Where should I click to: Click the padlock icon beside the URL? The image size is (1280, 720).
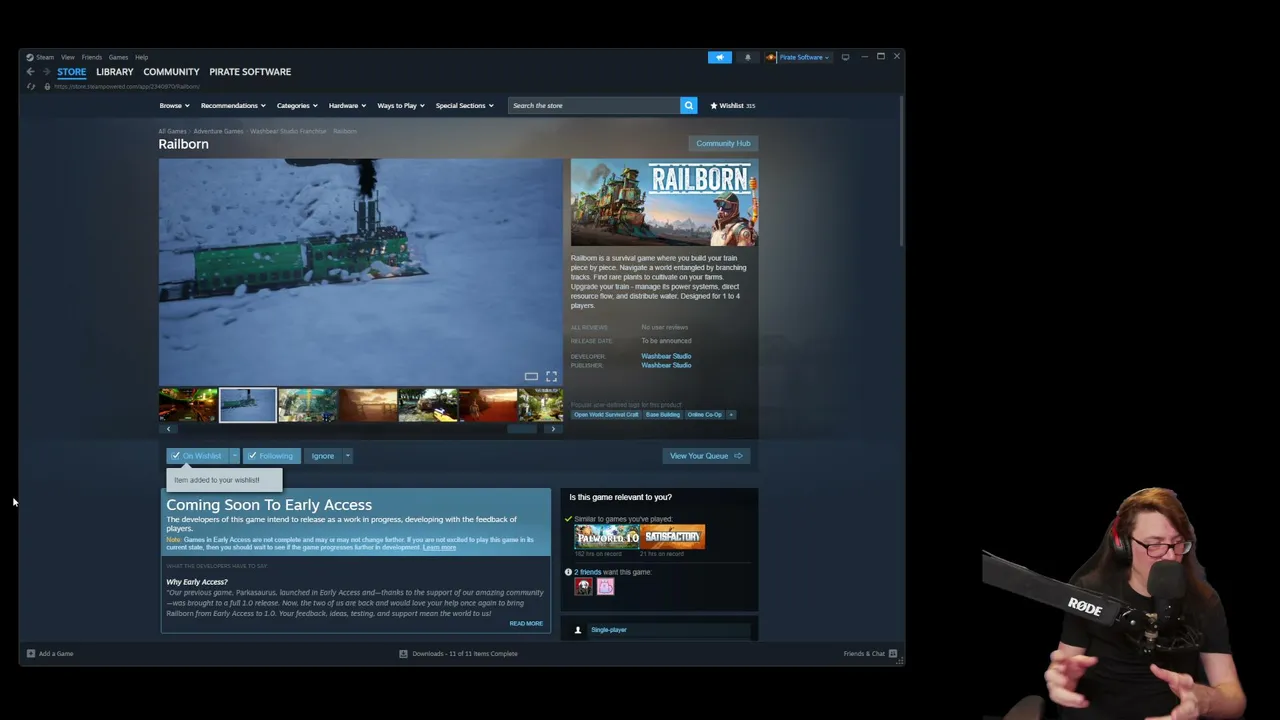(46, 87)
